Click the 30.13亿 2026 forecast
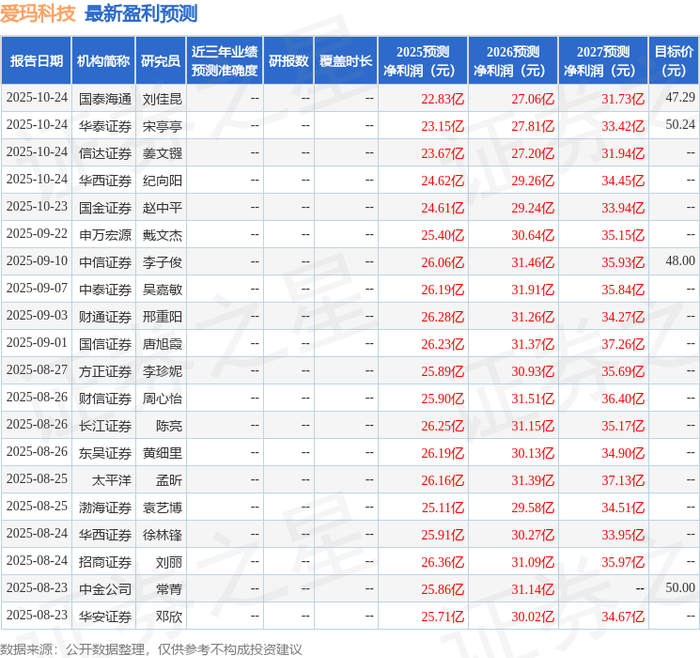The height and width of the screenshot is (658, 700). point(533,453)
